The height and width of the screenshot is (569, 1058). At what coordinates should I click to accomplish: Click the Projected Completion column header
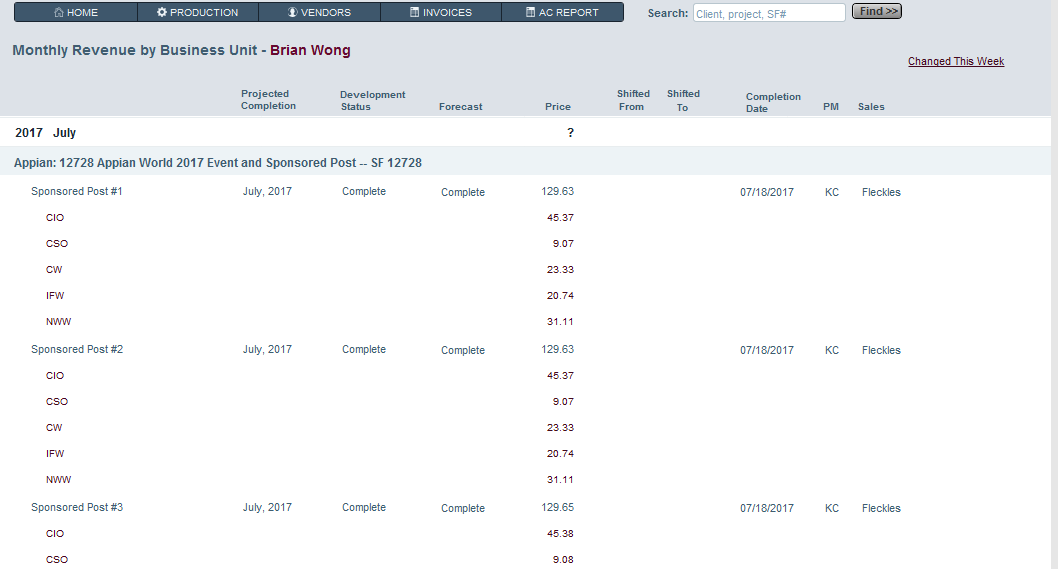(x=269, y=100)
